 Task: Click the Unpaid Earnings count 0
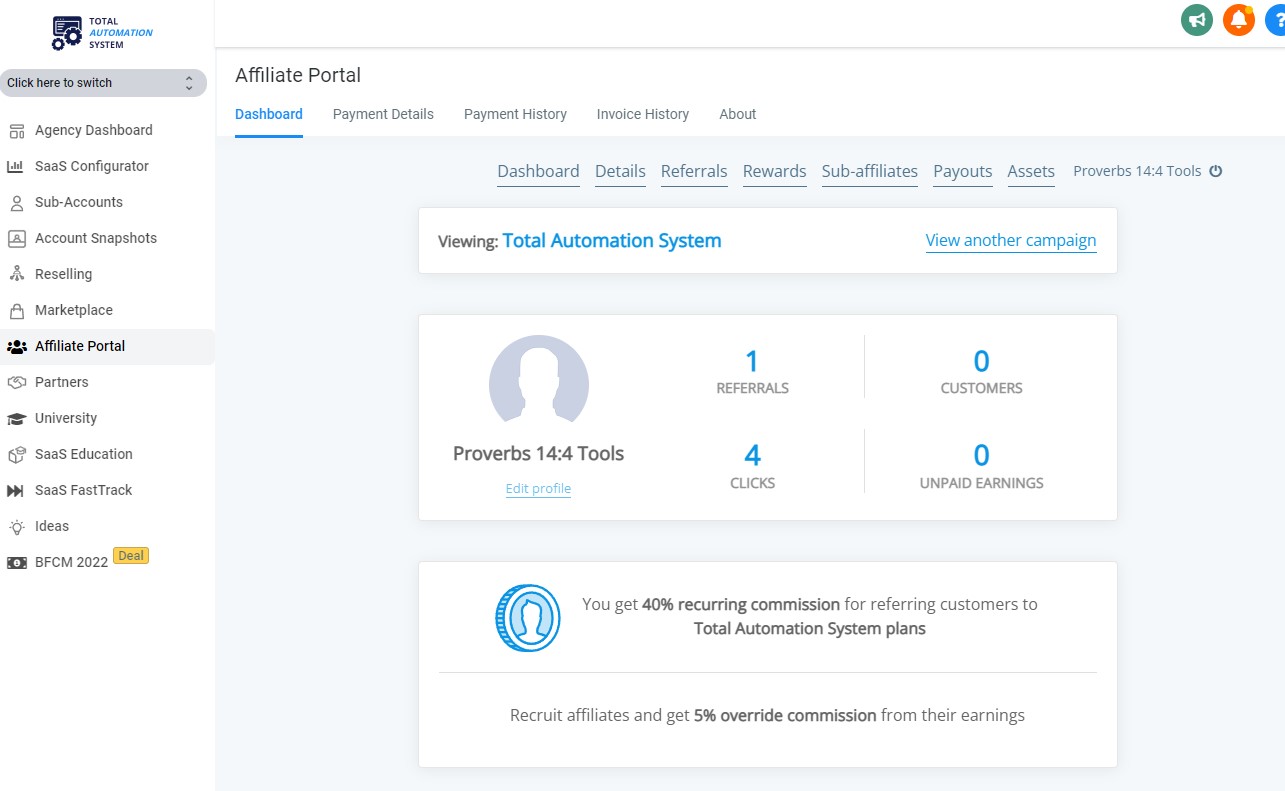982,456
